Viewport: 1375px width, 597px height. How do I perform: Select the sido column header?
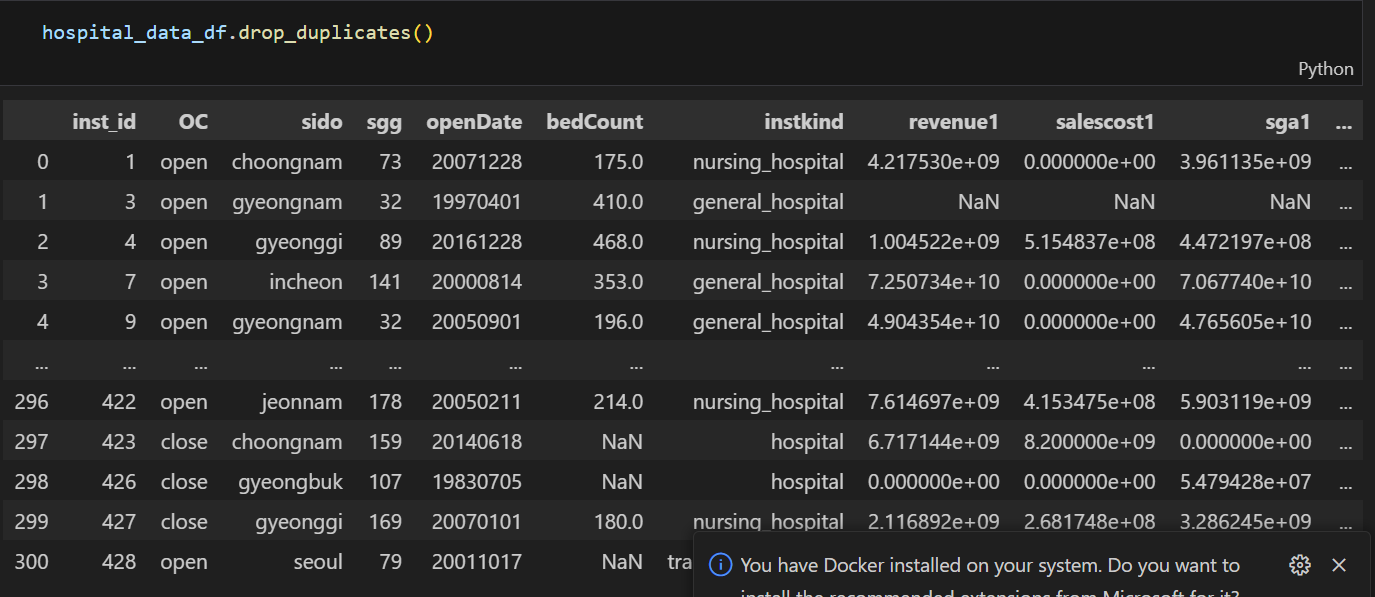pos(322,121)
